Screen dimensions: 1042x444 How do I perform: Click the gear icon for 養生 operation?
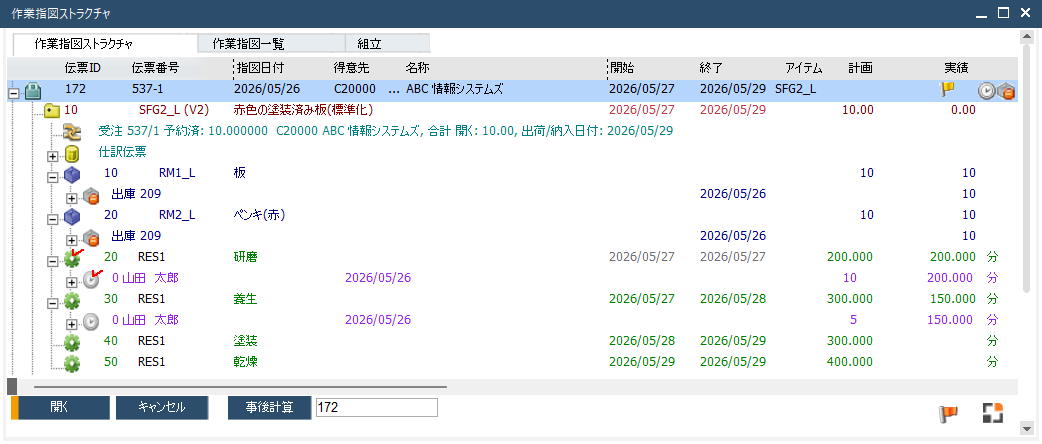[72, 301]
